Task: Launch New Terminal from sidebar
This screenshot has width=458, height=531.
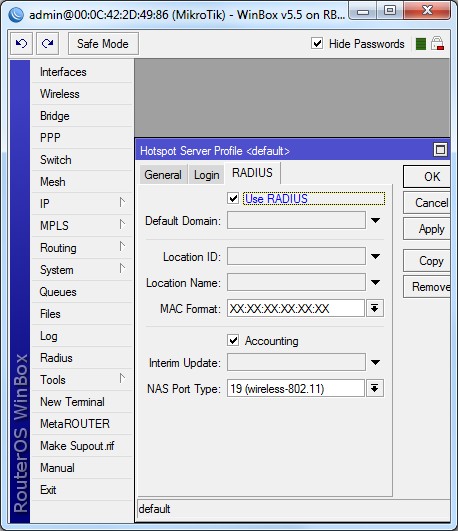Action: coord(82,402)
